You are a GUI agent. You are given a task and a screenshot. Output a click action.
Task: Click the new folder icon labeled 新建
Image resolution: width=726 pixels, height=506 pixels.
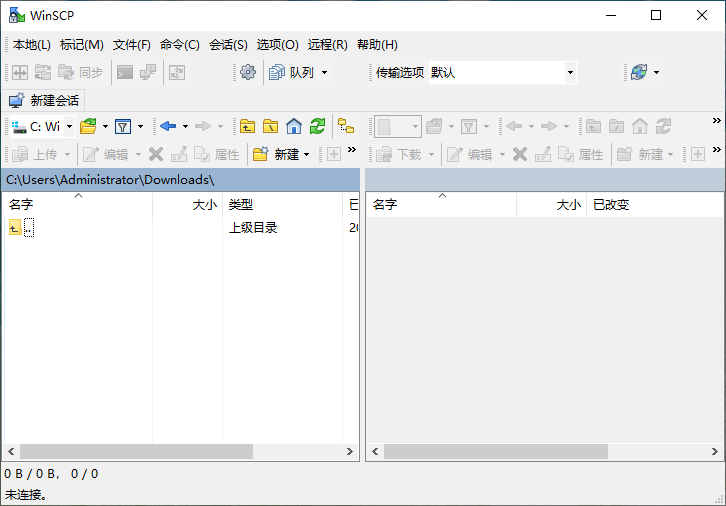pyautogui.click(x=261, y=154)
